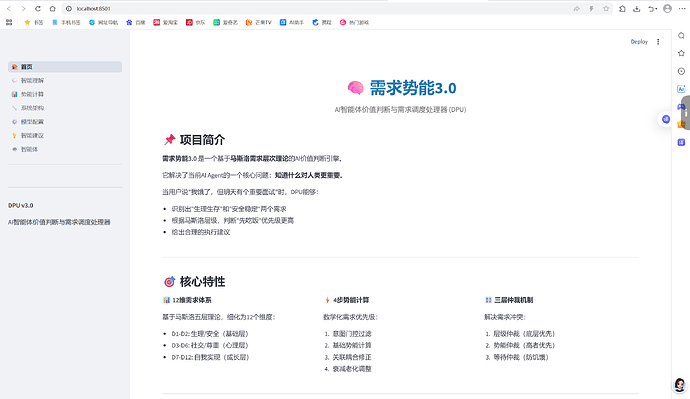690x399 pixels.
Task: Click the favorites star in right sidebar
Action: (681, 53)
